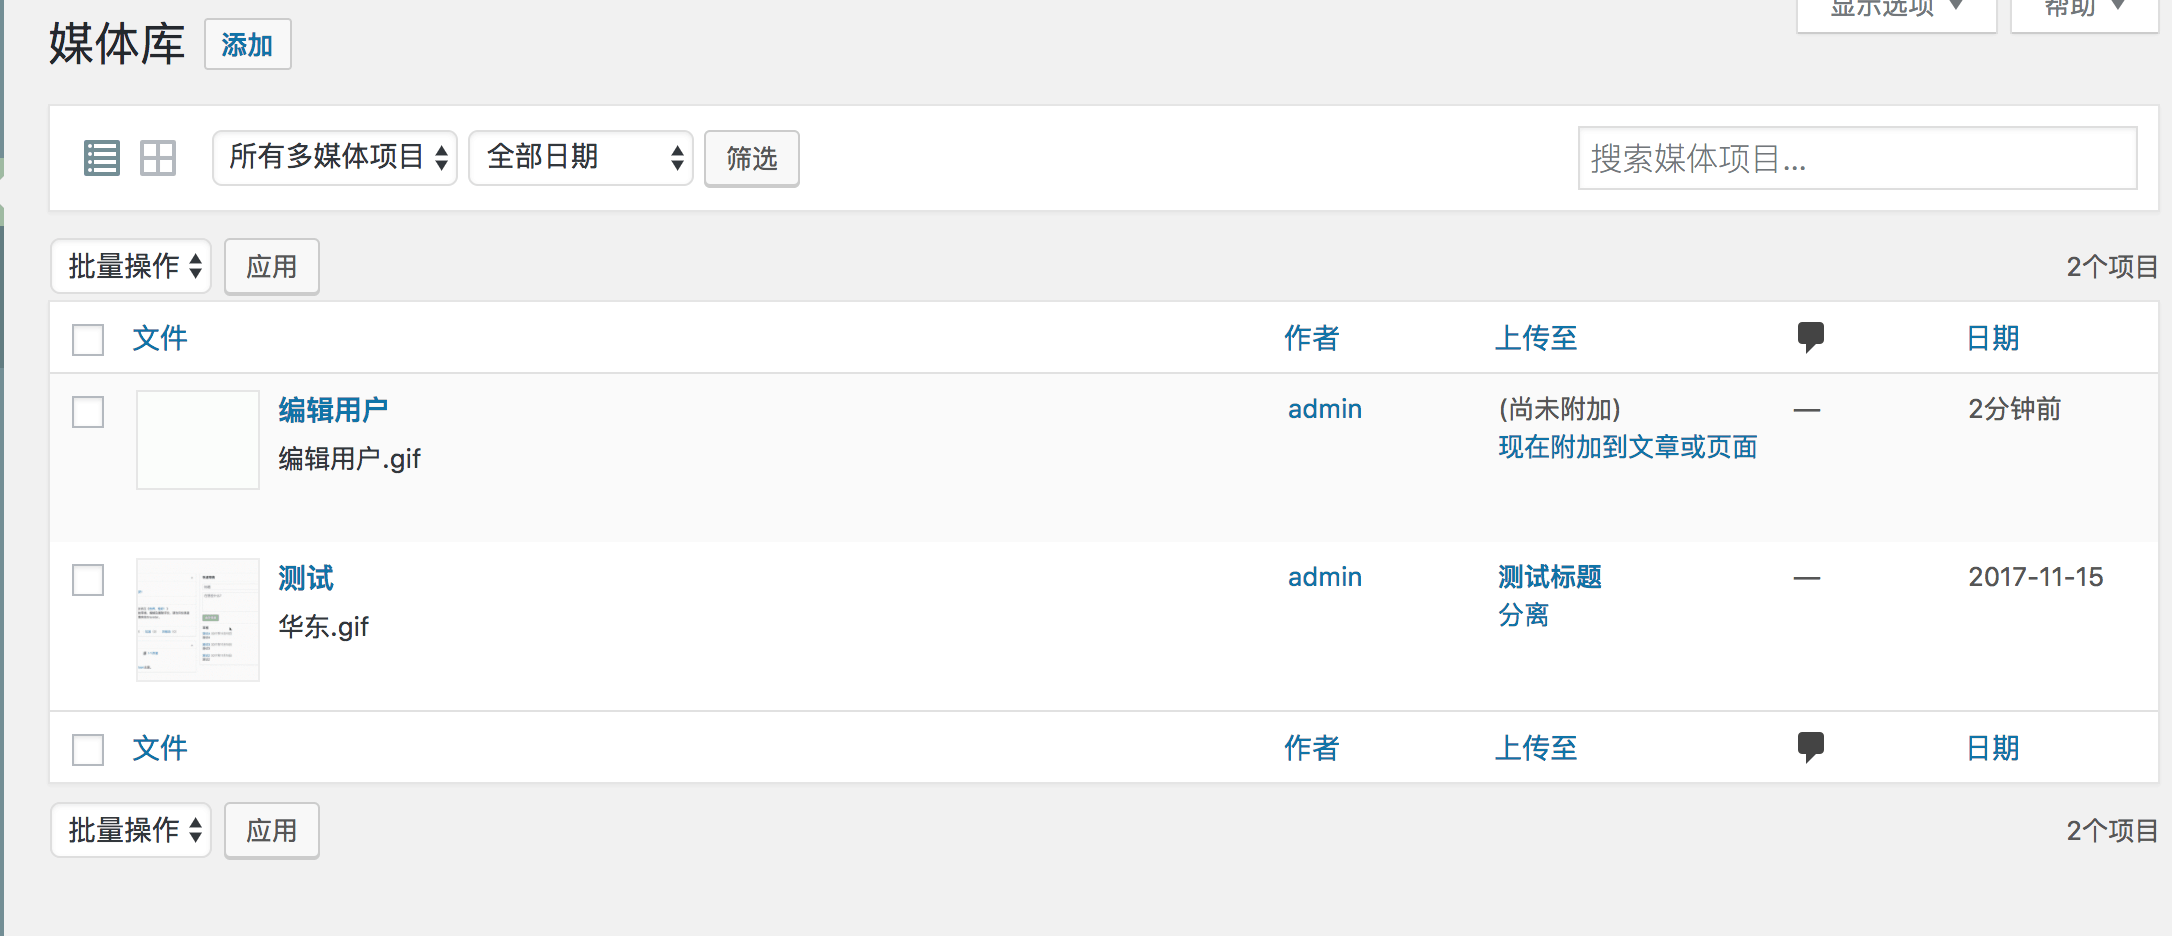This screenshot has width=2172, height=936.
Task: Open 编辑用户.gif blank thumbnail
Action: 198,440
